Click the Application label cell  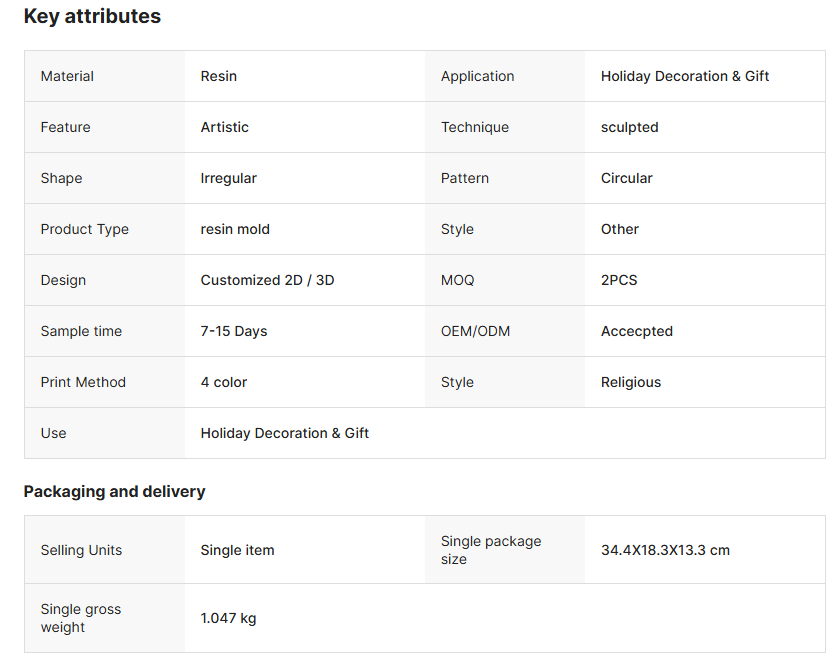point(477,76)
